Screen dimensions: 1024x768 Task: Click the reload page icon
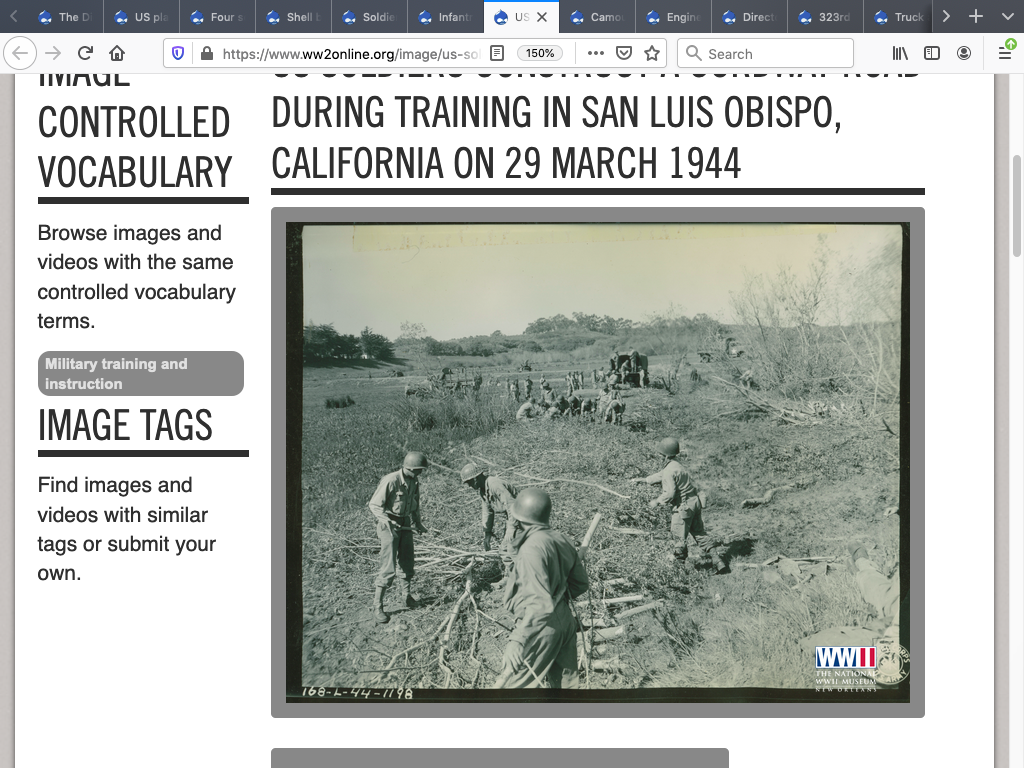[x=86, y=54]
